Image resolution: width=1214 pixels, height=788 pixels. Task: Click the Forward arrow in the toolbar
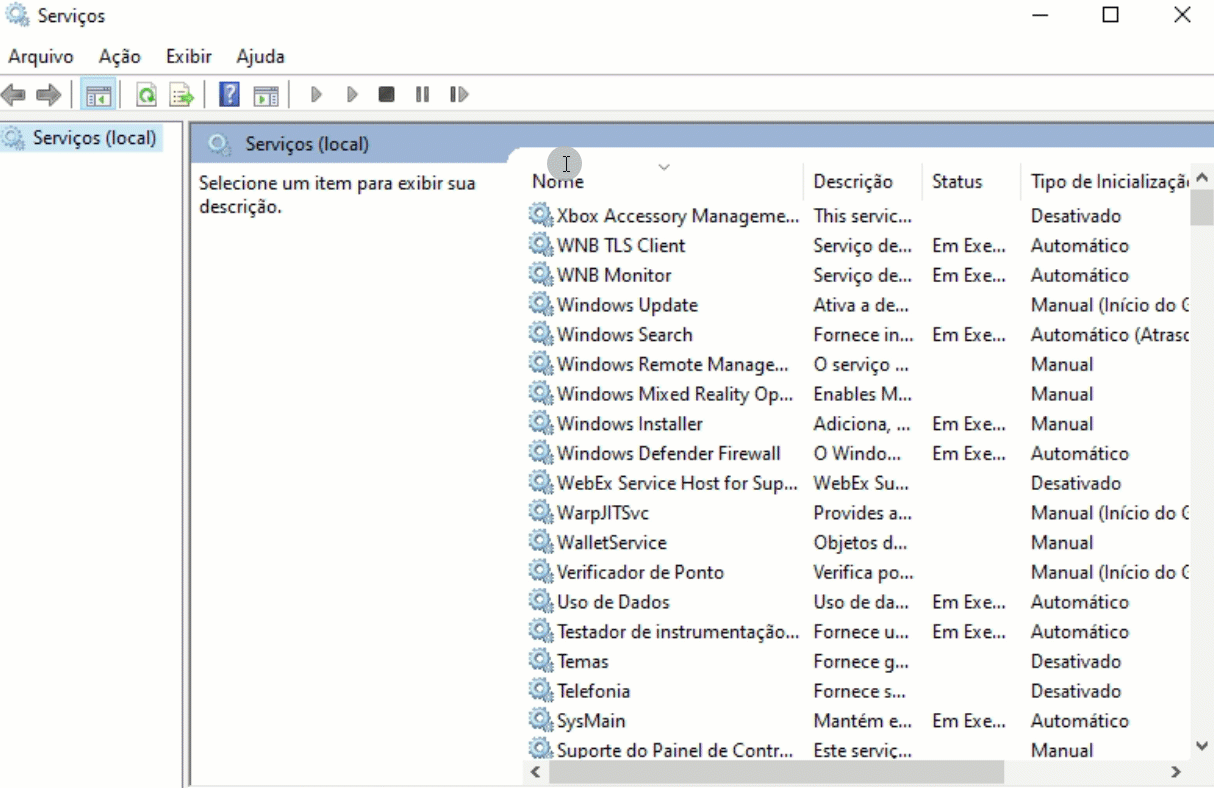click(x=47, y=95)
